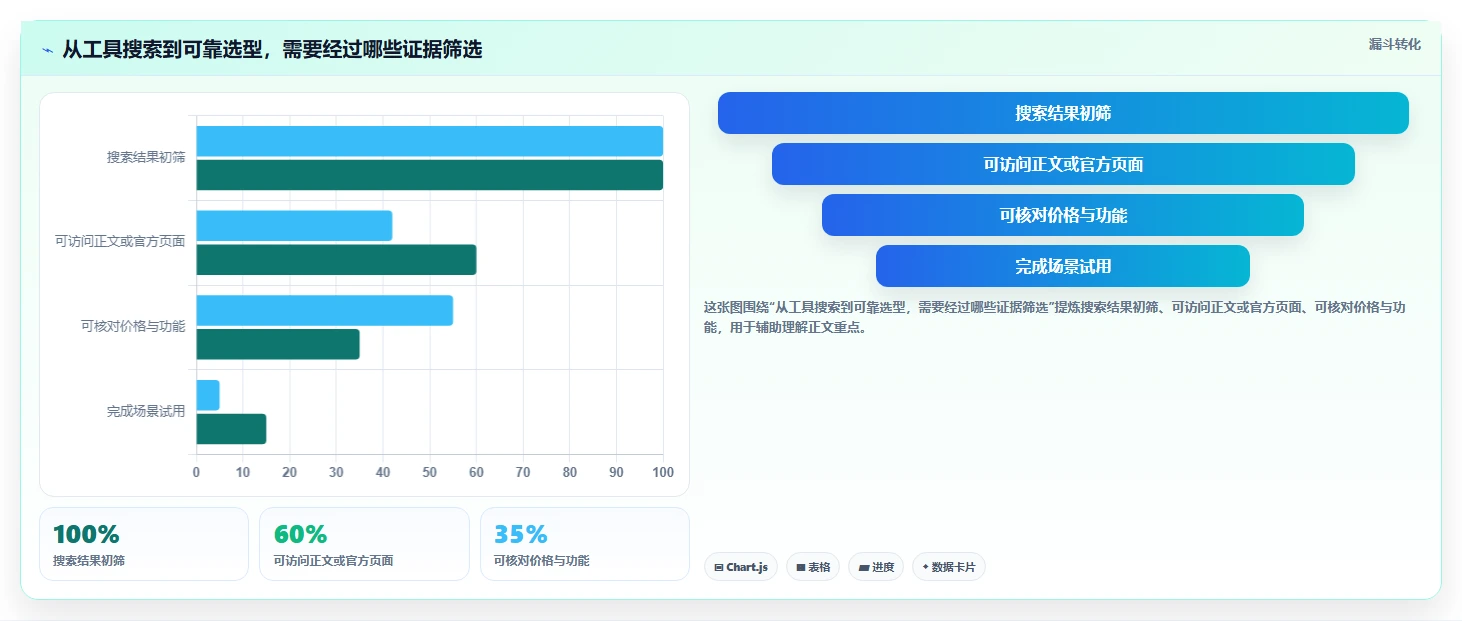The image size is (1462, 621).
Task: Click the 100% stat card value
Action: click(x=86, y=535)
